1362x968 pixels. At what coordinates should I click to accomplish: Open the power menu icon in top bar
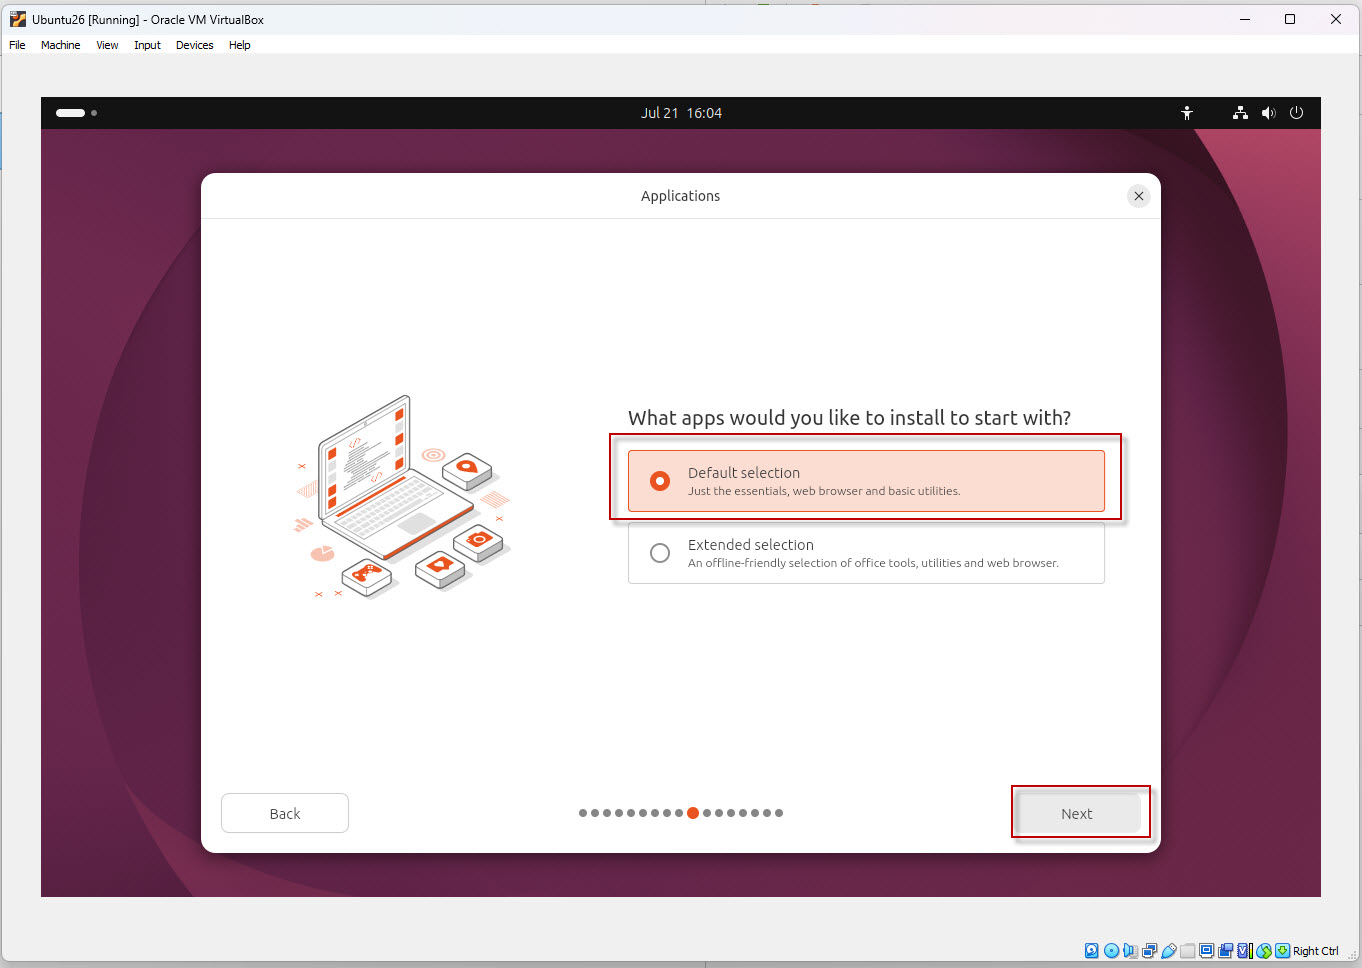1296,113
